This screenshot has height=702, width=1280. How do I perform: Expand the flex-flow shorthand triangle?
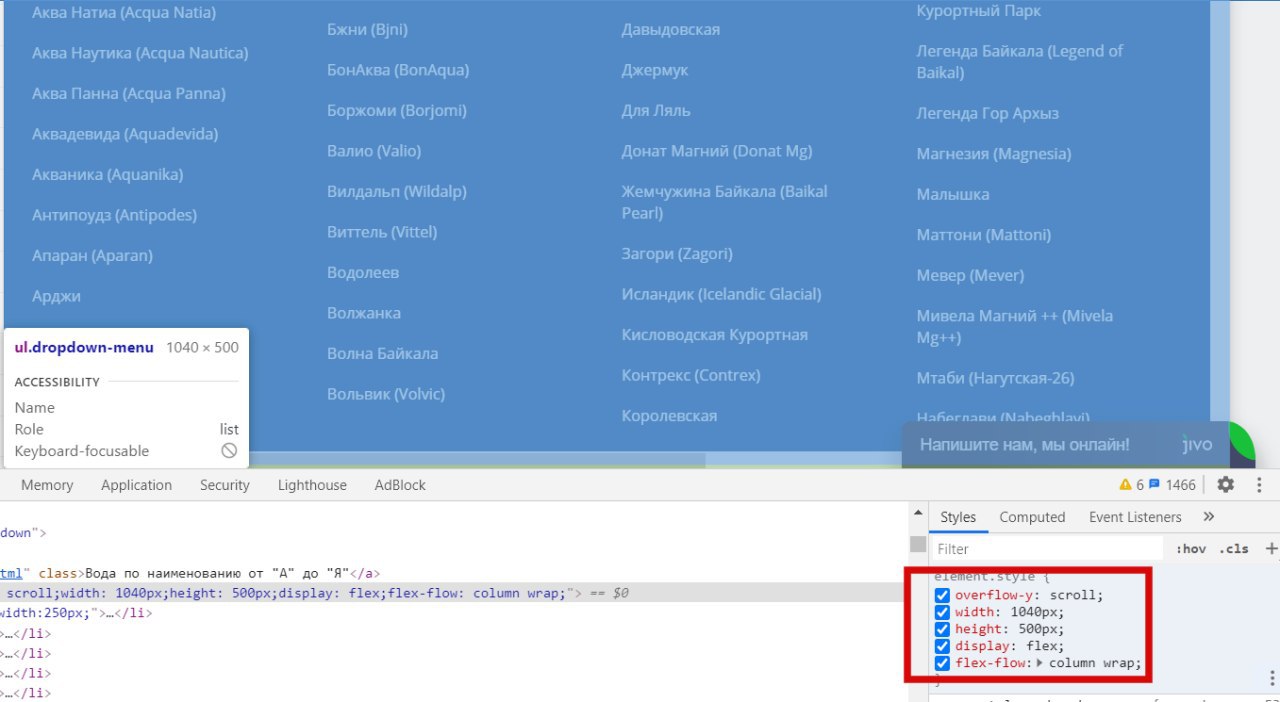1040,663
